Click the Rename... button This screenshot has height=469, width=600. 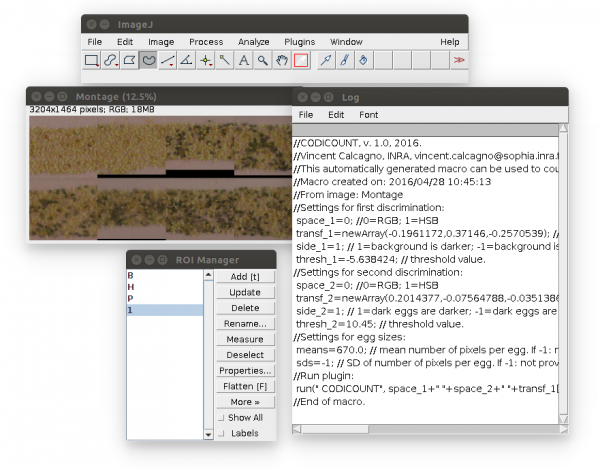[x=245, y=324]
